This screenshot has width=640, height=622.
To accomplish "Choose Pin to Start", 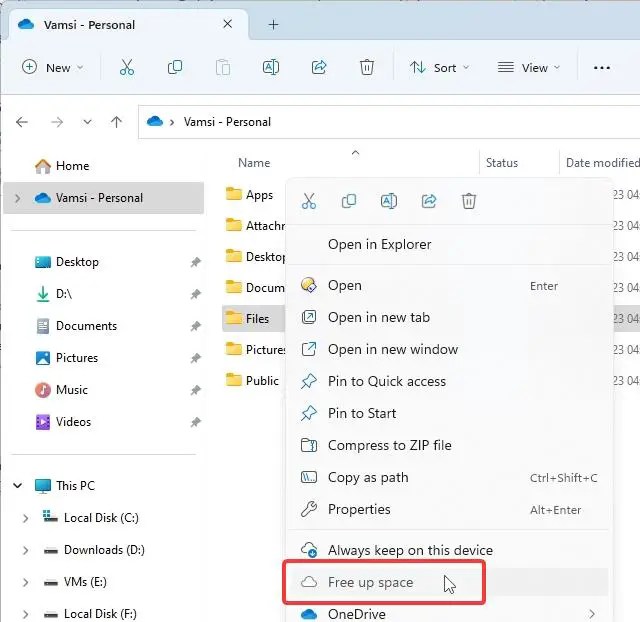I will coord(449,413).
